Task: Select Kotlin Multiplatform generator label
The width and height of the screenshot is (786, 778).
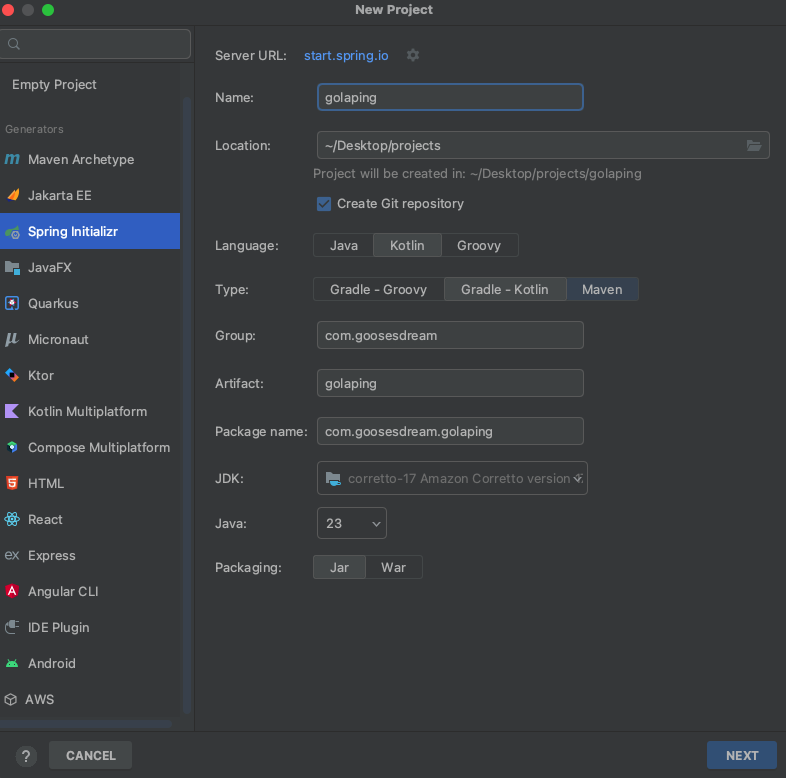Action: 87,412
